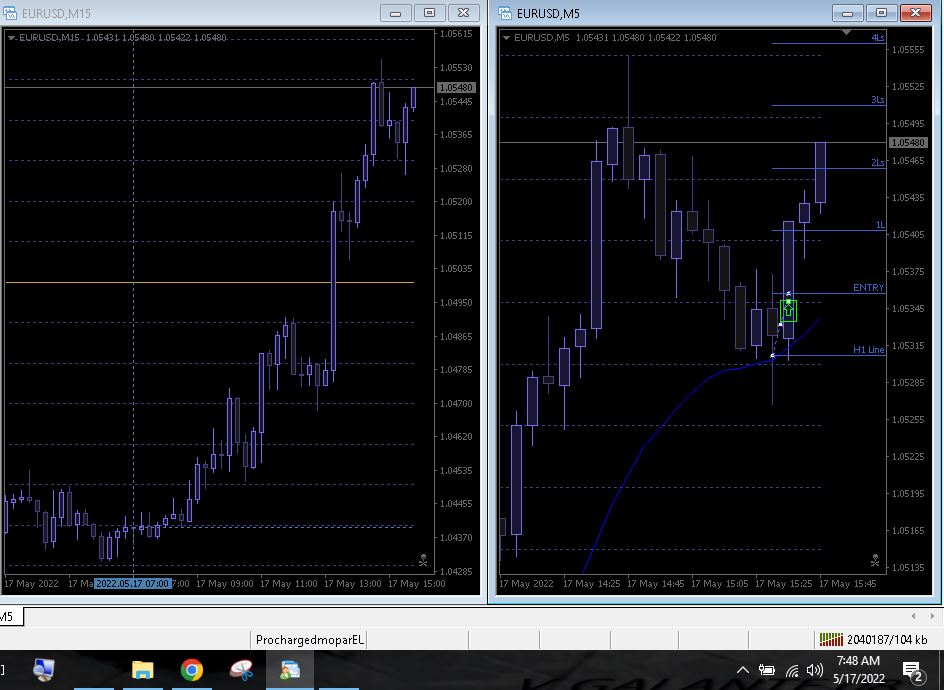Select the 3Ls level label
The width and height of the screenshot is (944, 690).
tap(878, 99)
